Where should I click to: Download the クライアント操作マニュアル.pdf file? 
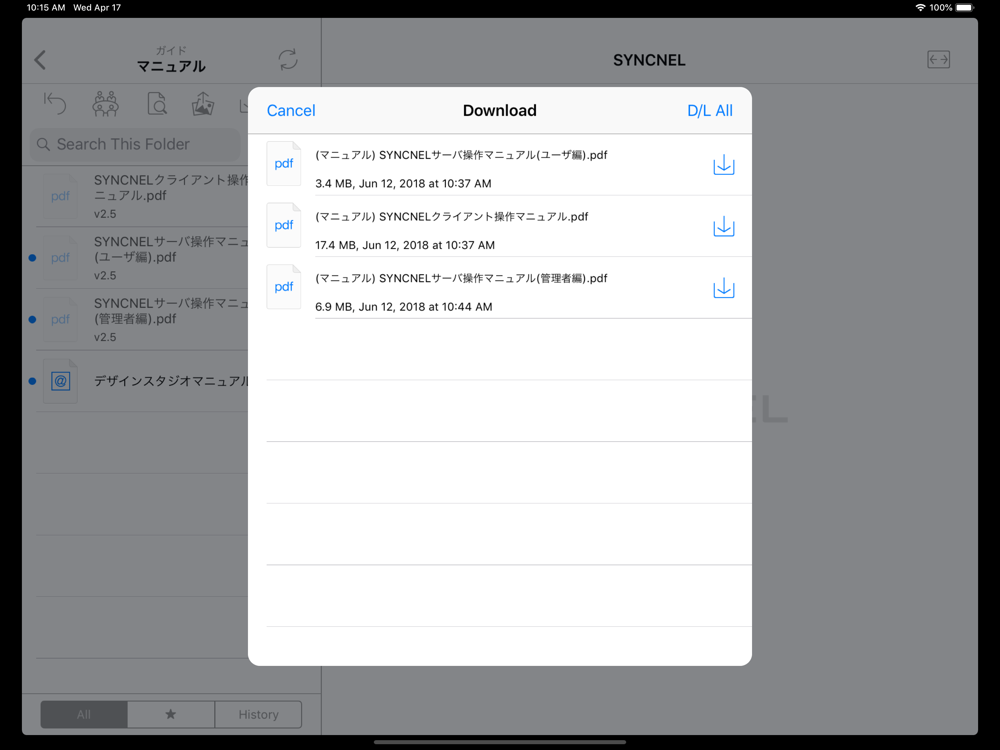[723, 226]
